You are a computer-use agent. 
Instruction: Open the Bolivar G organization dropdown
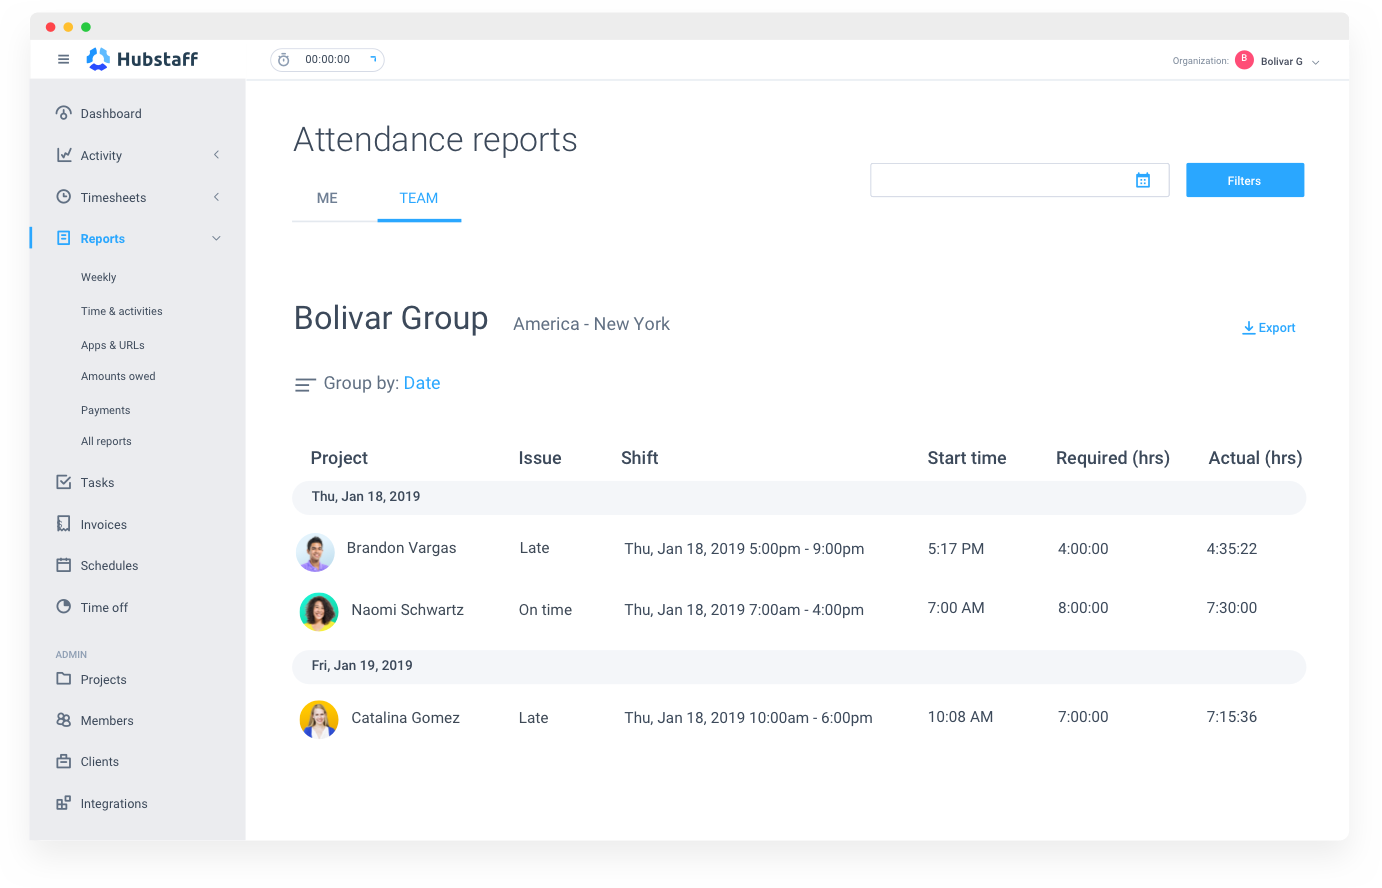[1280, 60]
